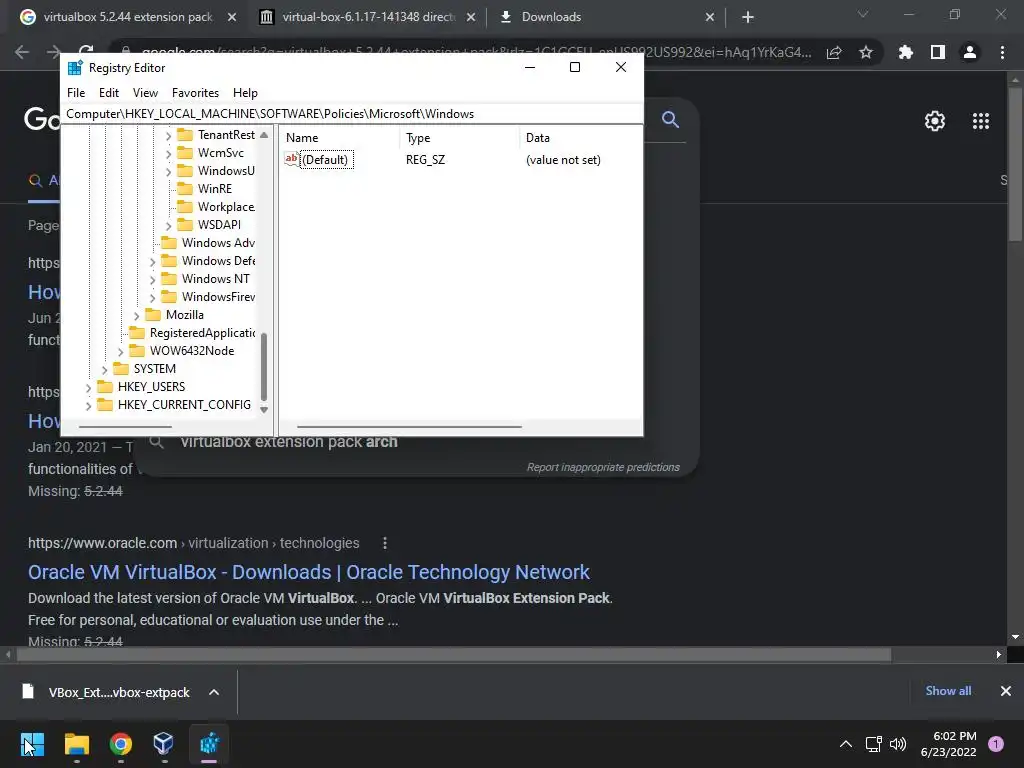The image size is (1024, 768).
Task: Open the Google apps grid
Action: [981, 121]
